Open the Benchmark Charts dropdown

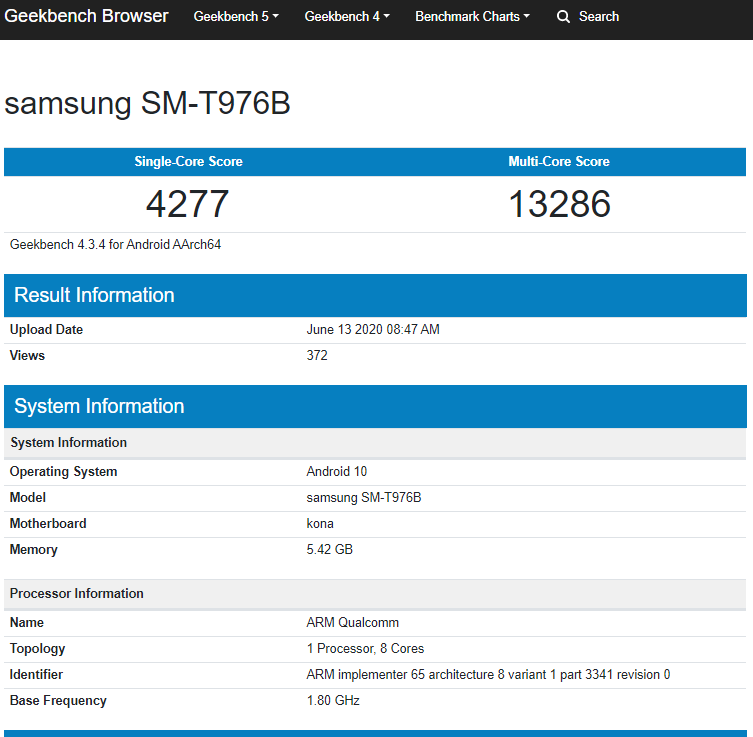(472, 16)
